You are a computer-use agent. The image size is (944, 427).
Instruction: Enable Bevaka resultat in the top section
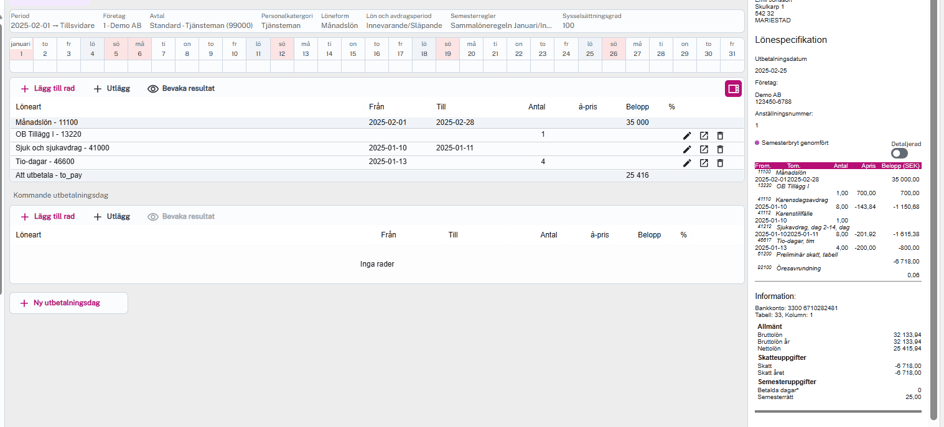pos(181,89)
